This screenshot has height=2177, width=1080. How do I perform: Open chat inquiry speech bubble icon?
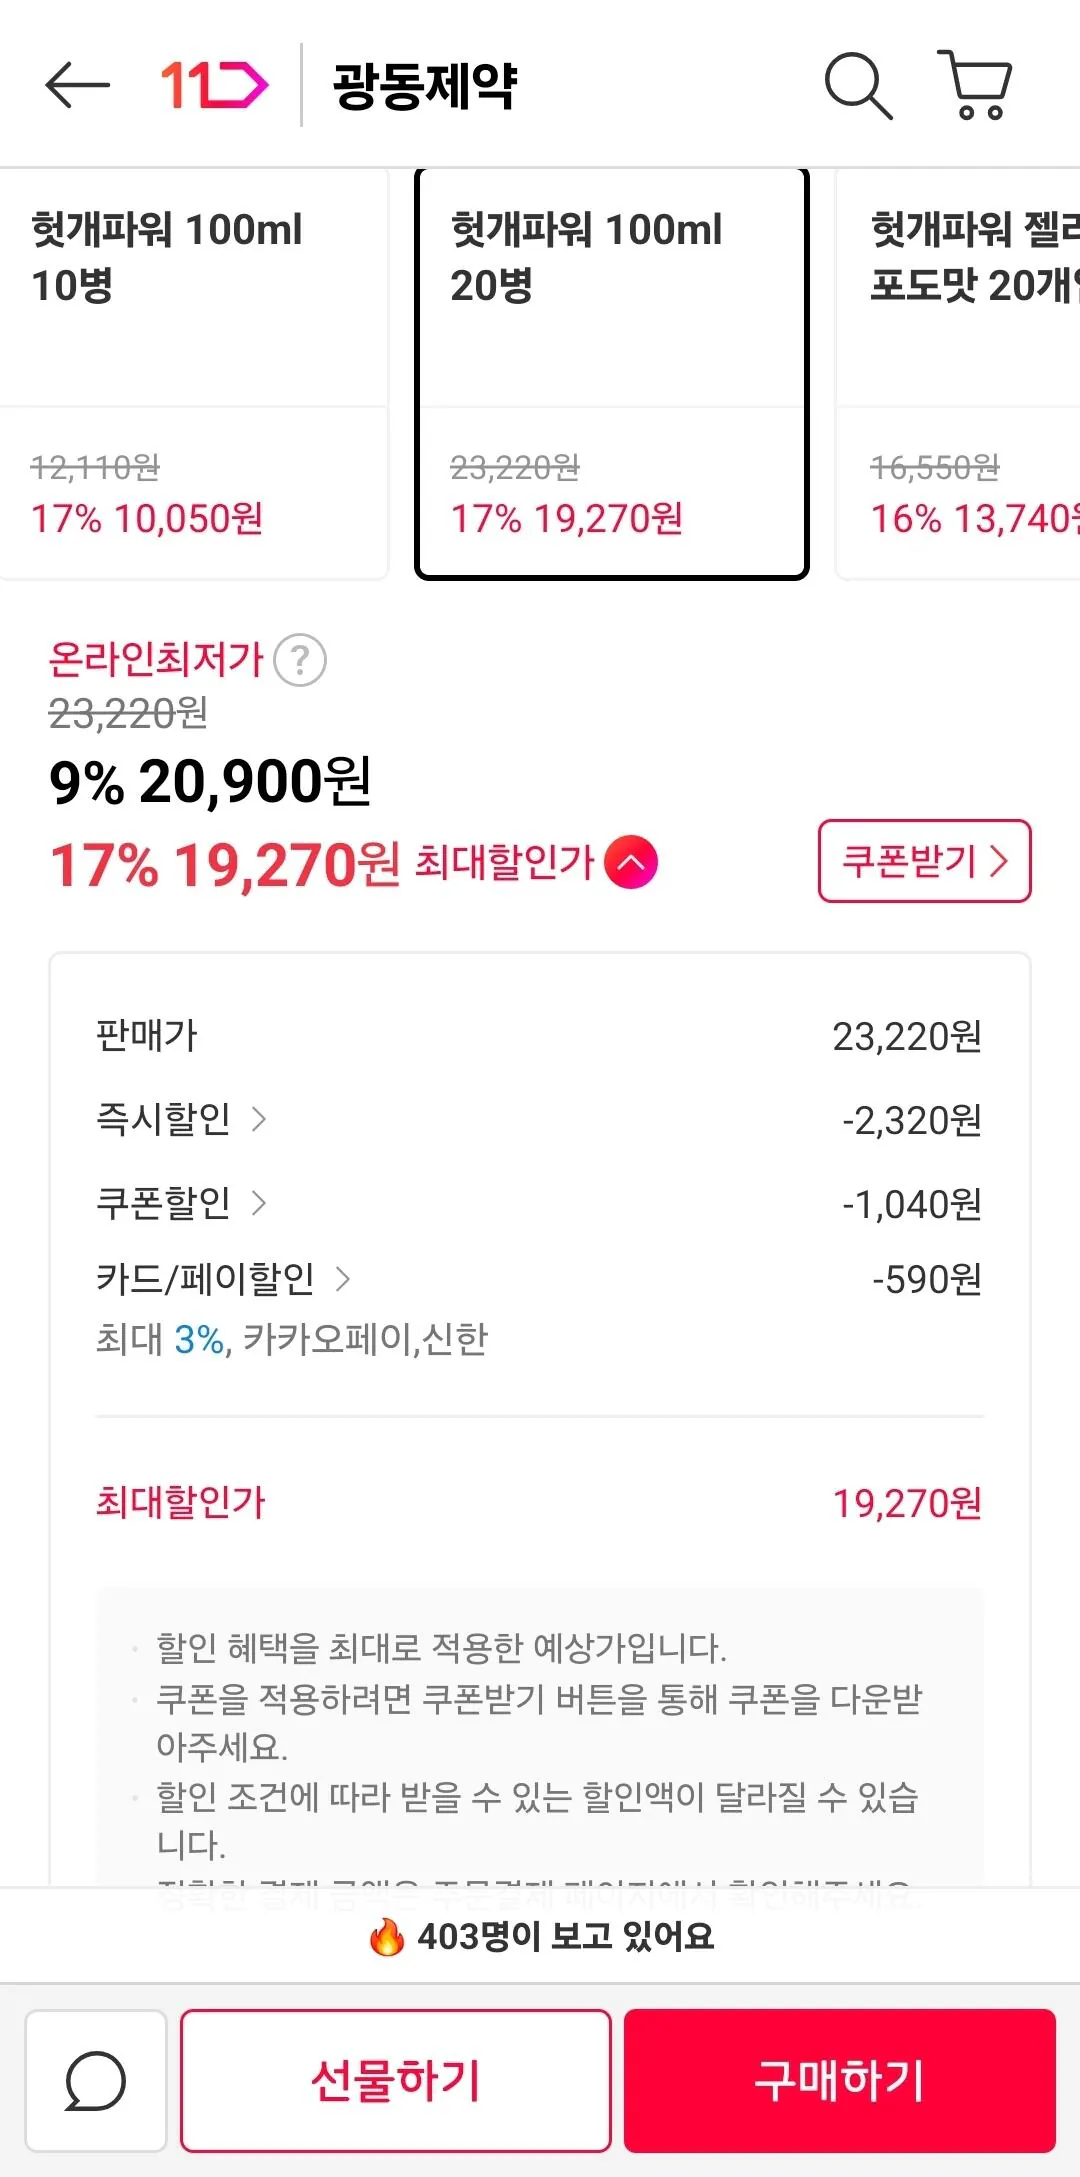(96, 2080)
